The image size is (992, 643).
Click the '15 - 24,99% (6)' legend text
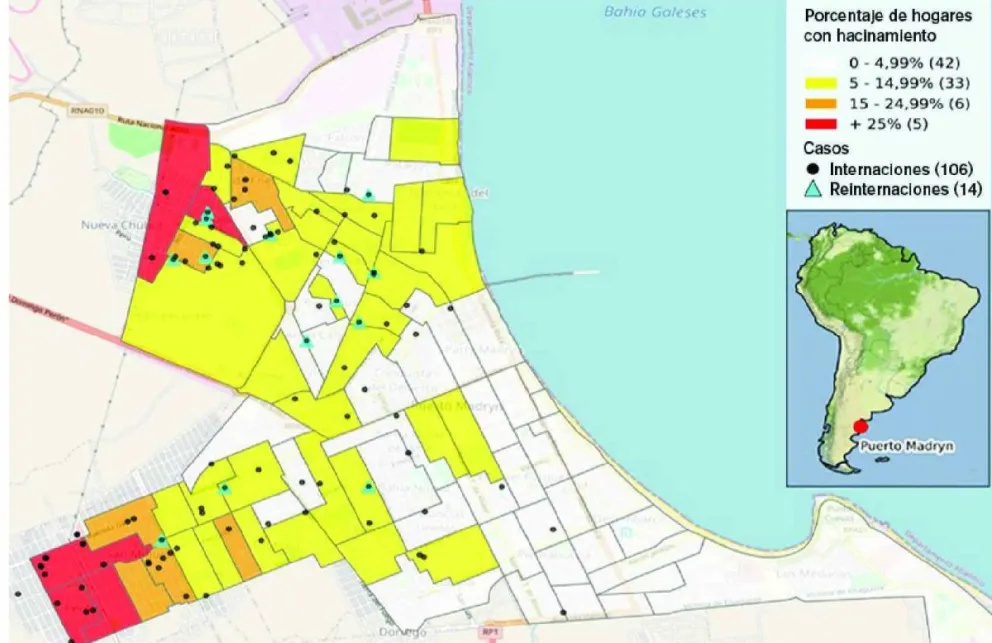pos(910,103)
